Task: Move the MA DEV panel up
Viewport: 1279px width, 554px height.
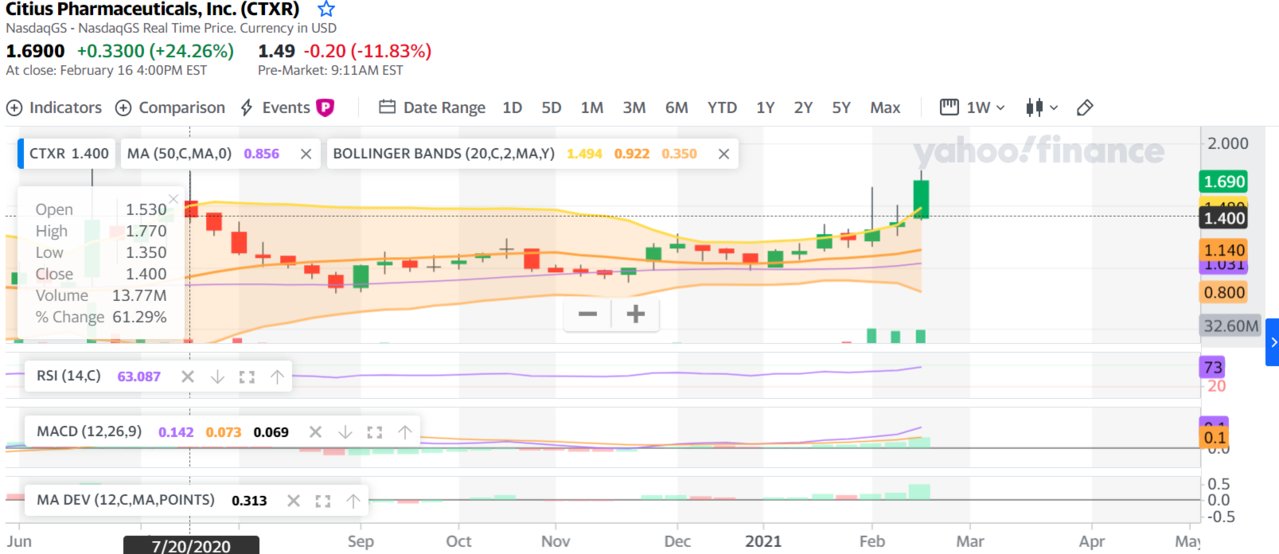Action: coord(353,500)
